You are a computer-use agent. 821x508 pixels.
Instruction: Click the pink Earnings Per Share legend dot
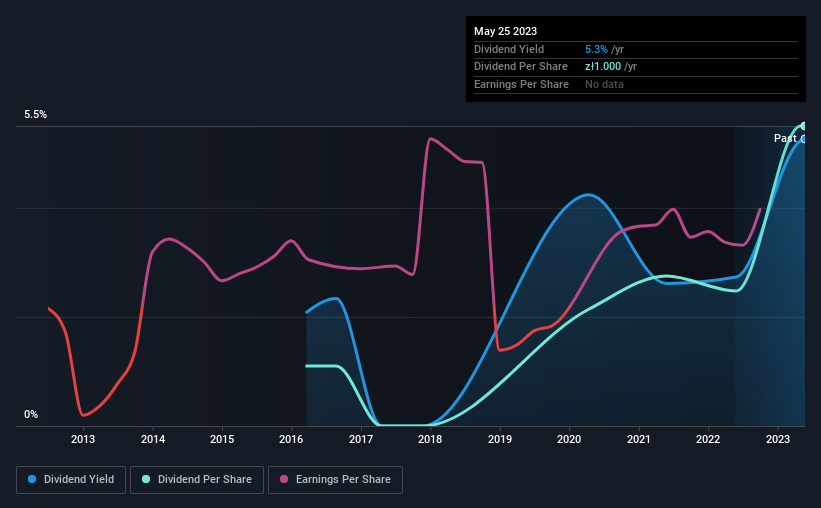point(284,479)
